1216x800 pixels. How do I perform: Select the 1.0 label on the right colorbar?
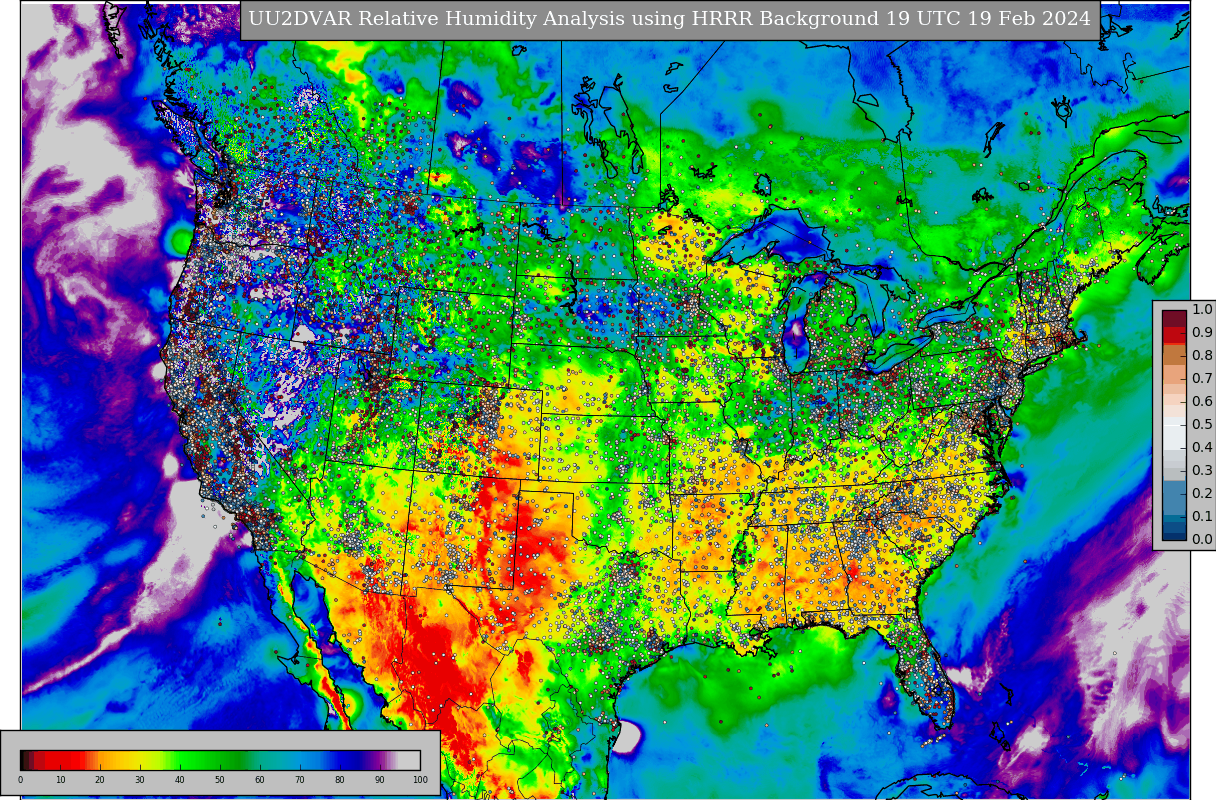tap(1202, 310)
